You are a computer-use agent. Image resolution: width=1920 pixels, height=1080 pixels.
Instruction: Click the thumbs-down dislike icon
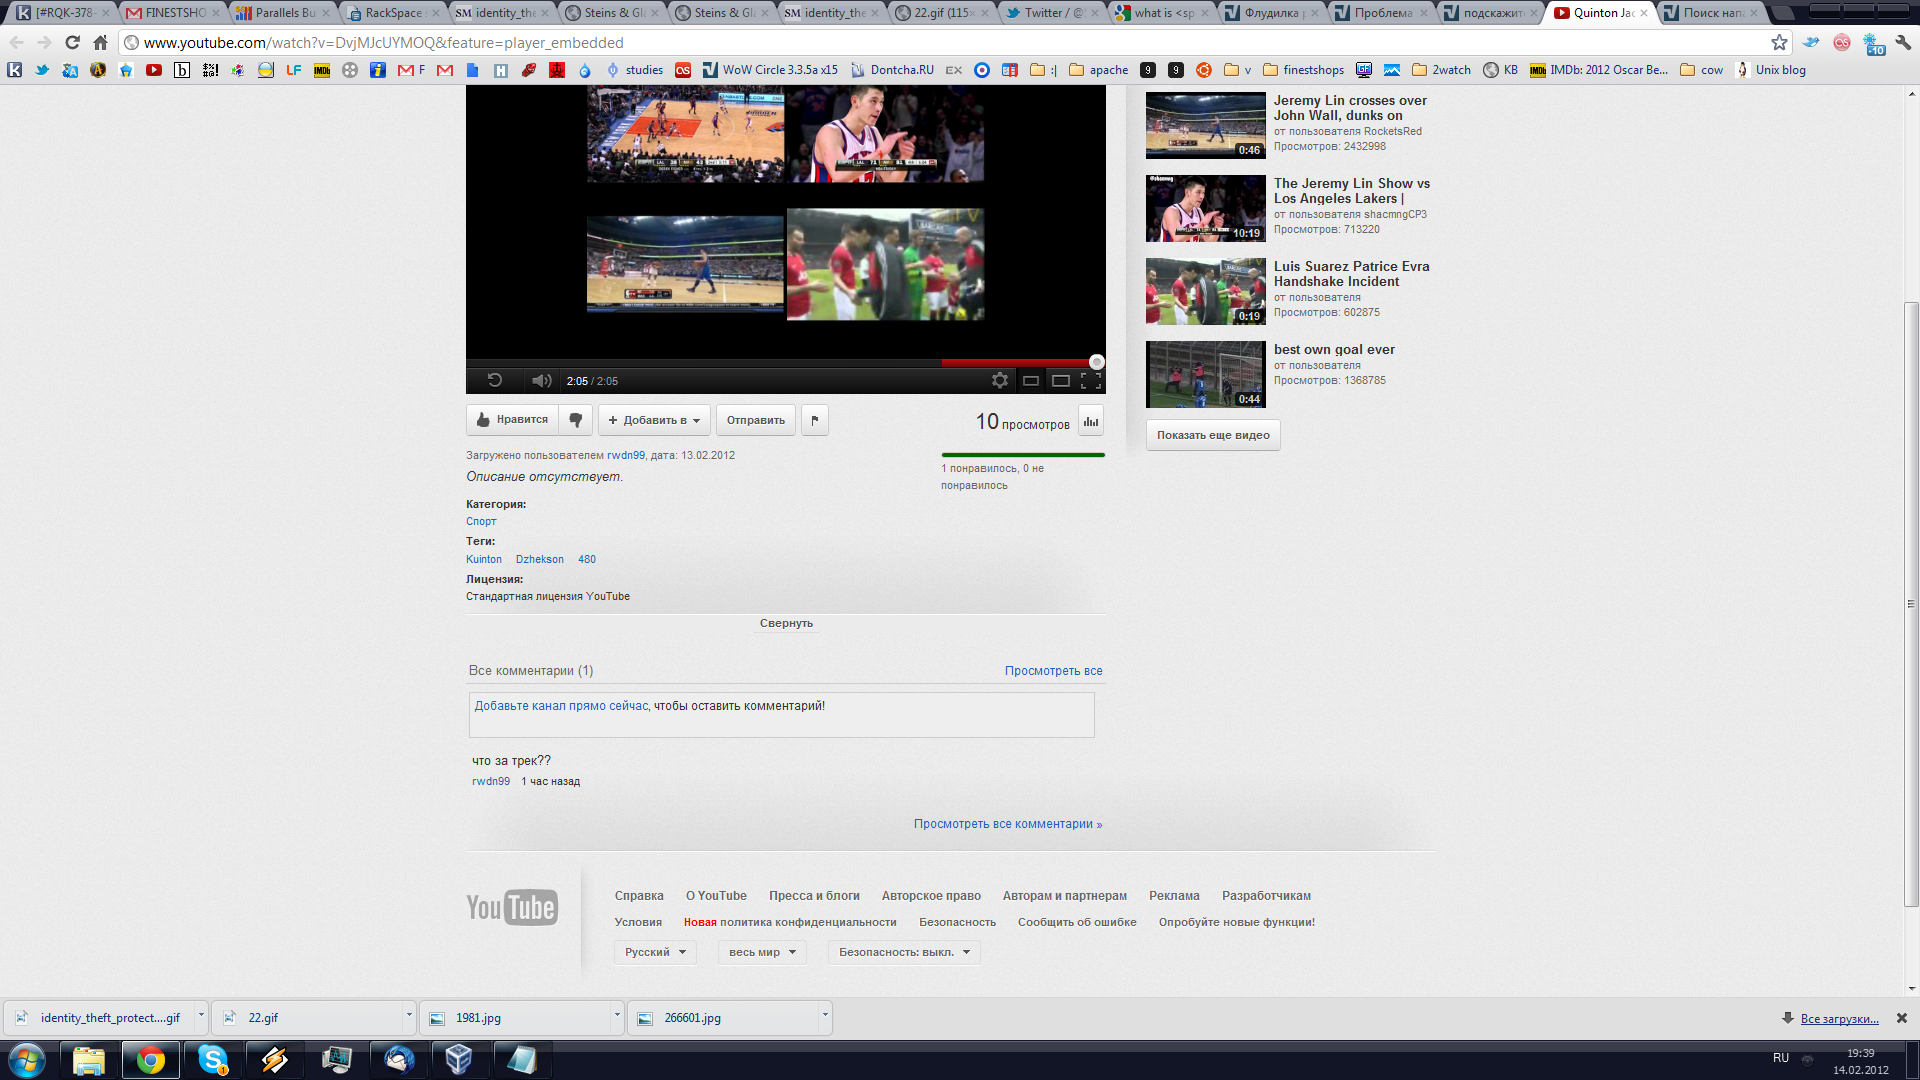576,420
